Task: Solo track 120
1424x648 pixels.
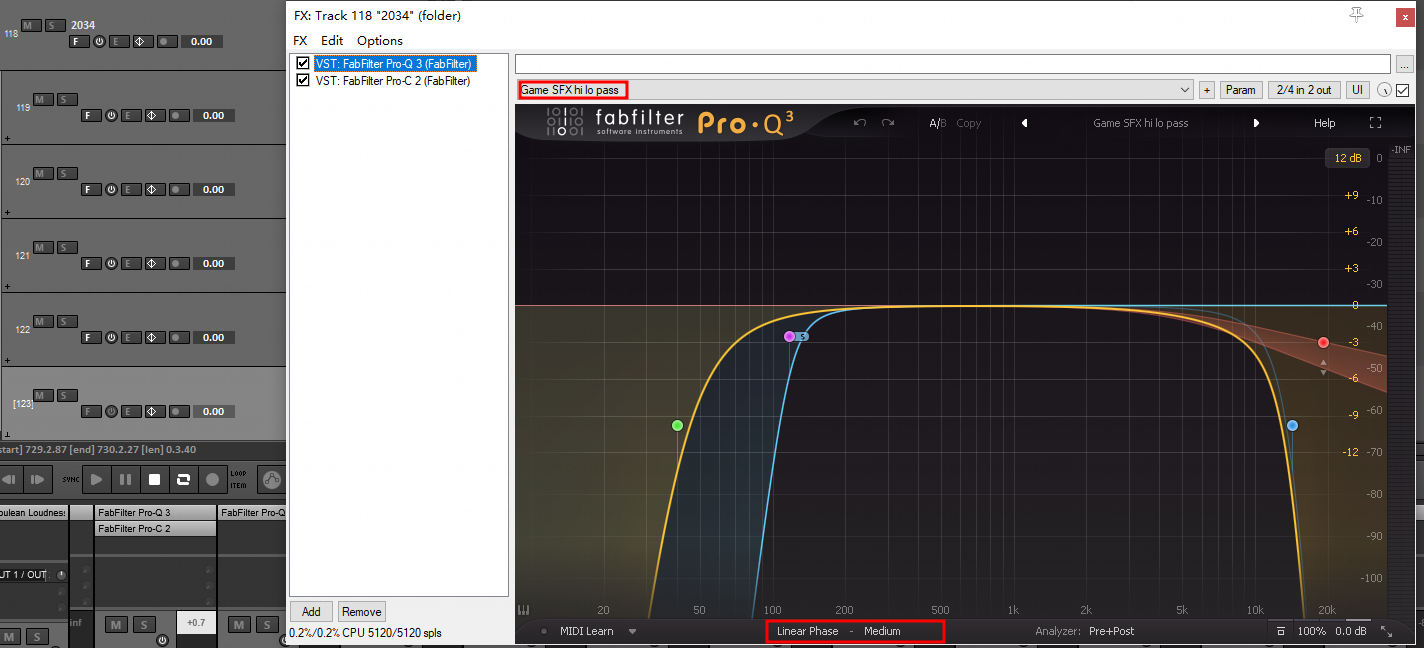Action: pos(67,173)
